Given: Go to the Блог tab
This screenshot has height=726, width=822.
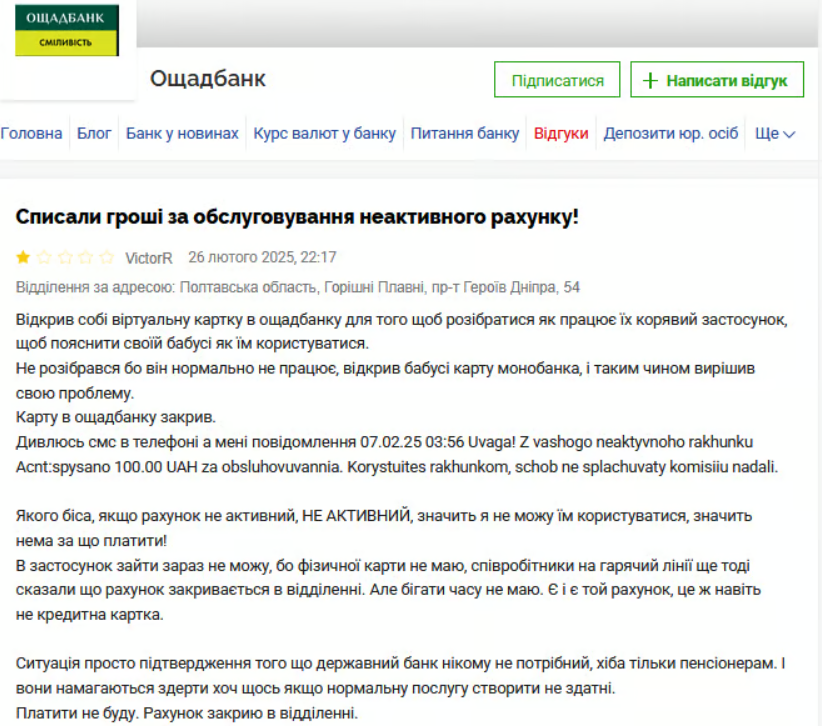Looking at the screenshot, I should [94, 133].
